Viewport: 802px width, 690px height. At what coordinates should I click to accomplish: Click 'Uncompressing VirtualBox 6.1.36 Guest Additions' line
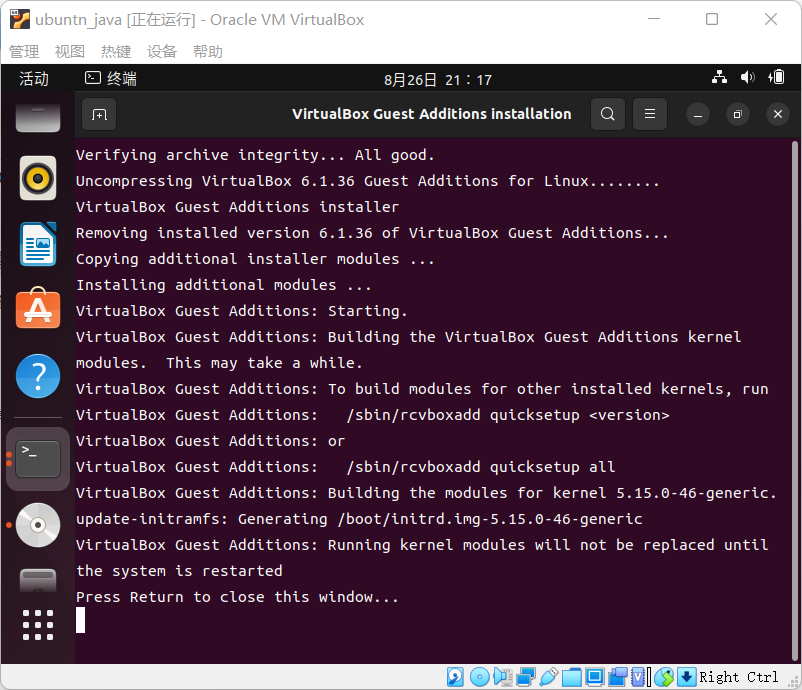tap(368, 181)
